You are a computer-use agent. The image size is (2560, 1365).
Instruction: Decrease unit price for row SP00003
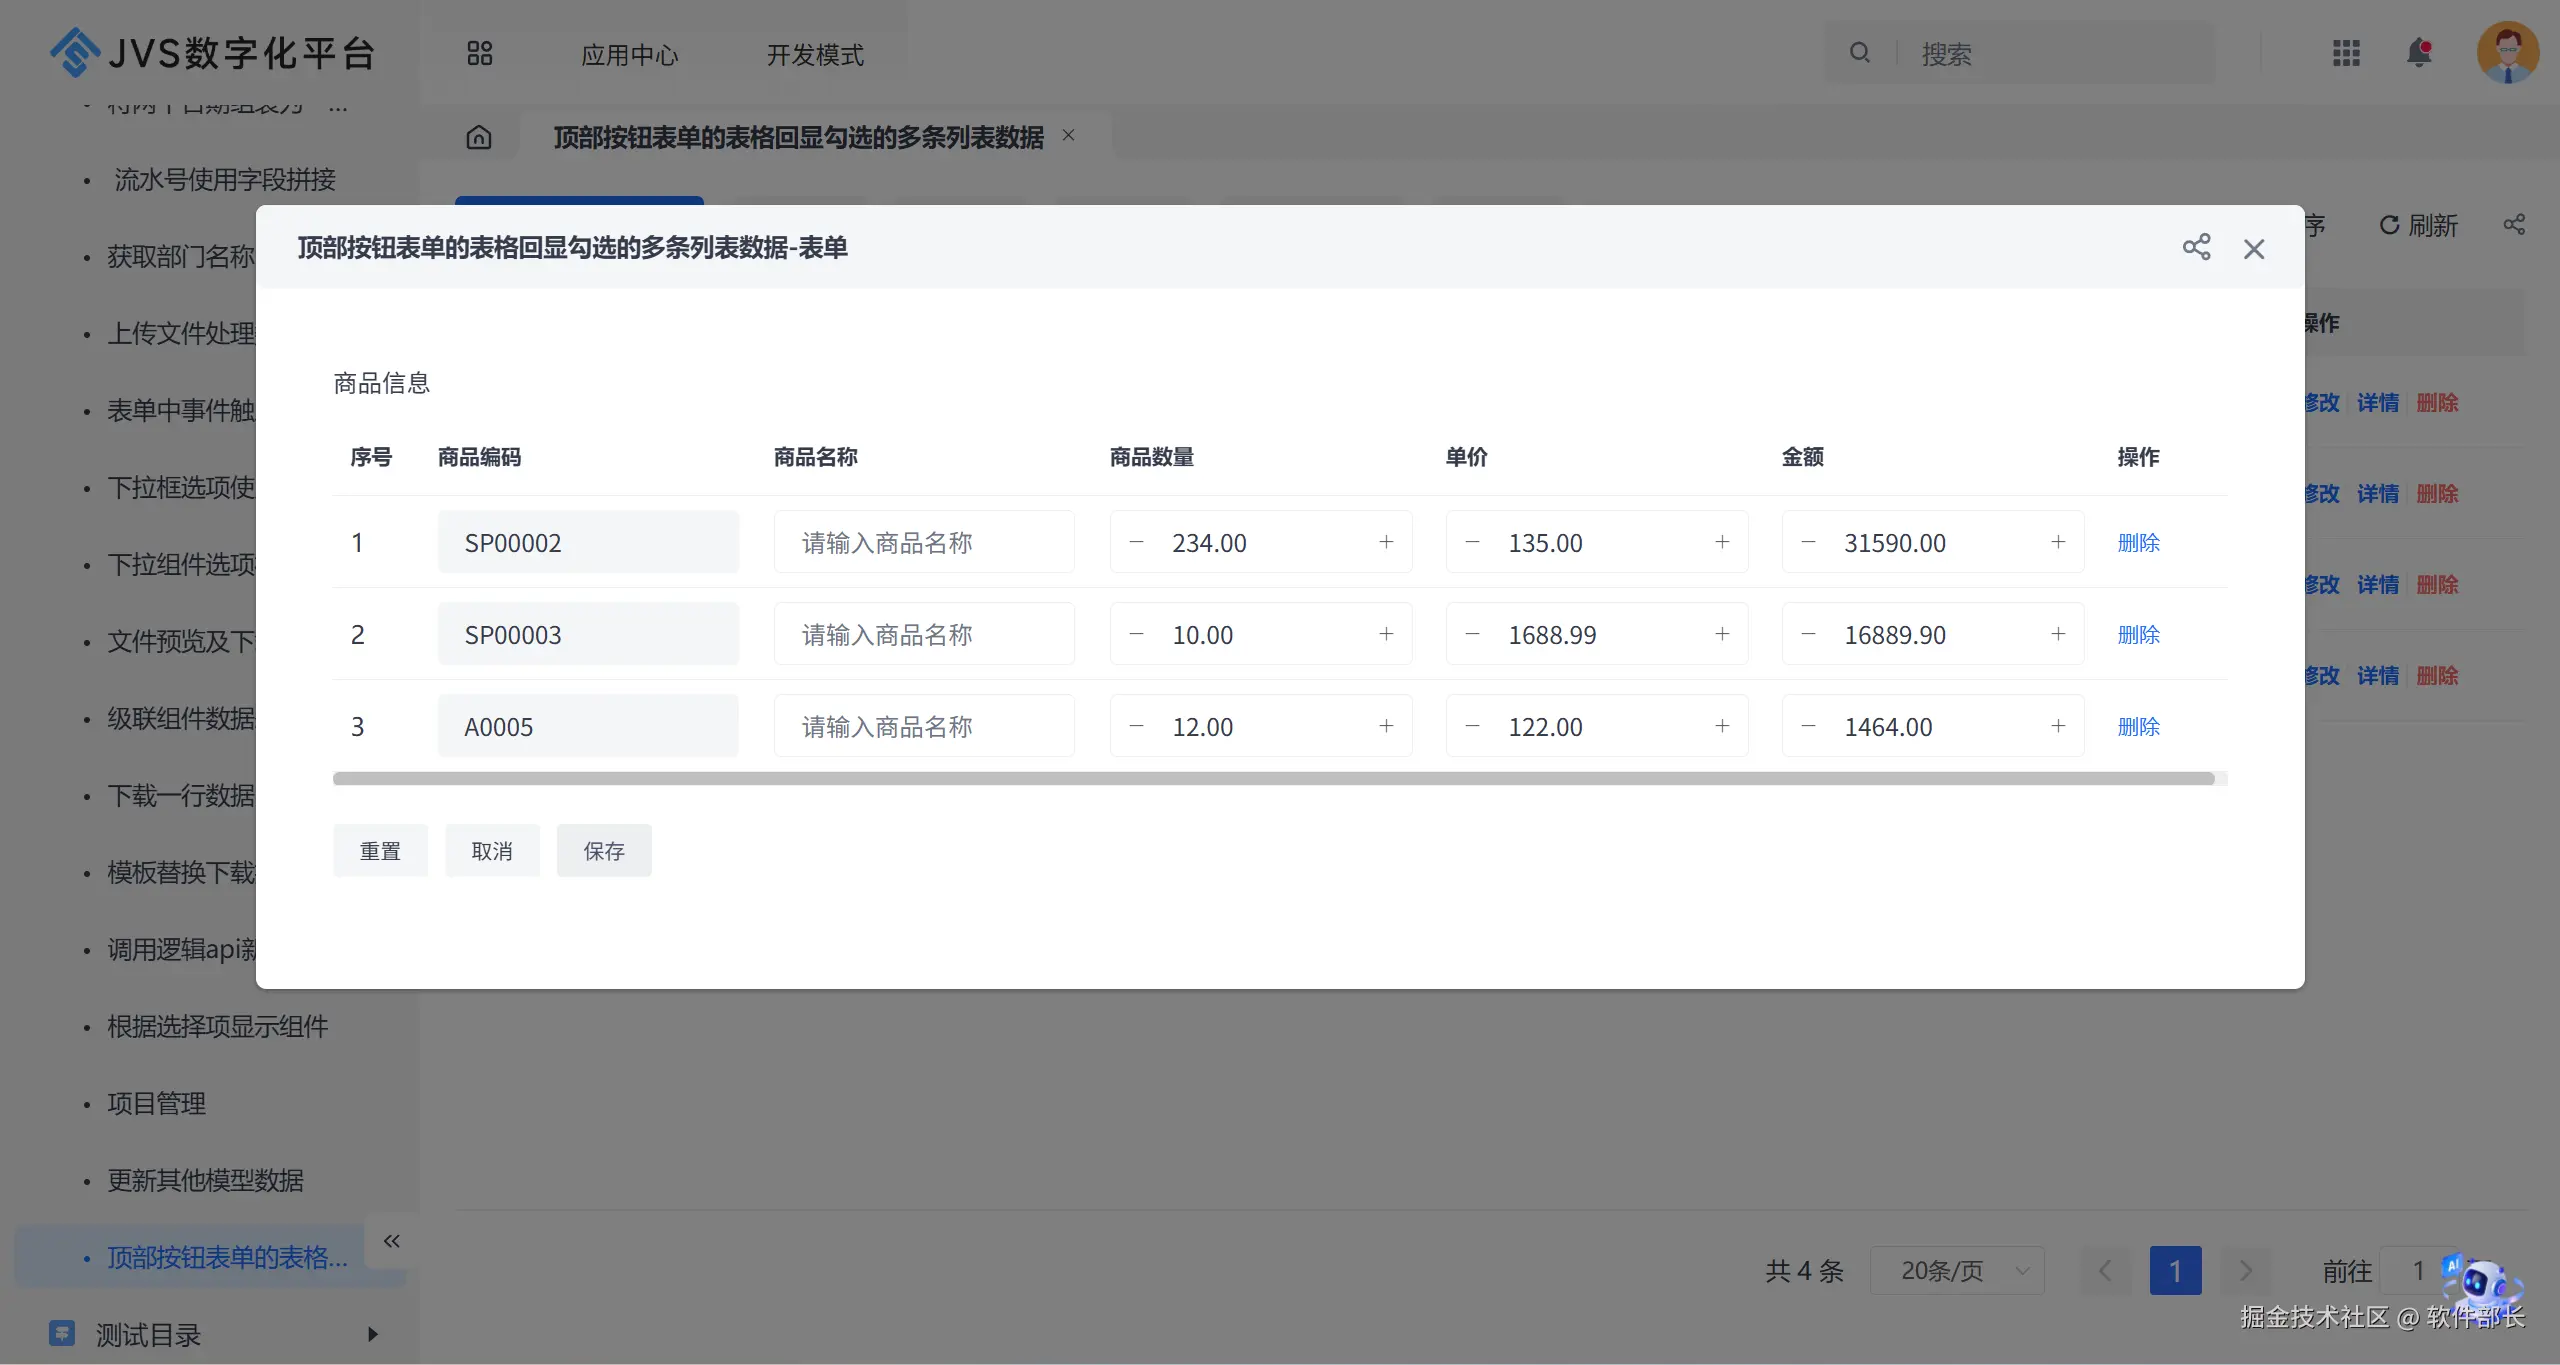(1472, 634)
